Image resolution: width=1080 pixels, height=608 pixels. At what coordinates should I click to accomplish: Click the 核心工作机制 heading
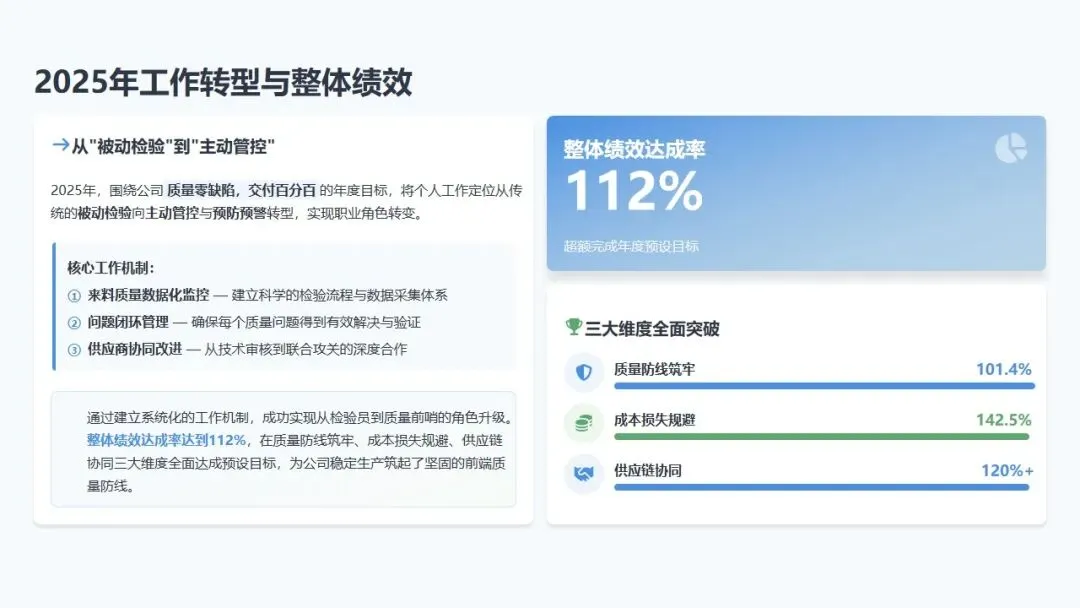111,268
